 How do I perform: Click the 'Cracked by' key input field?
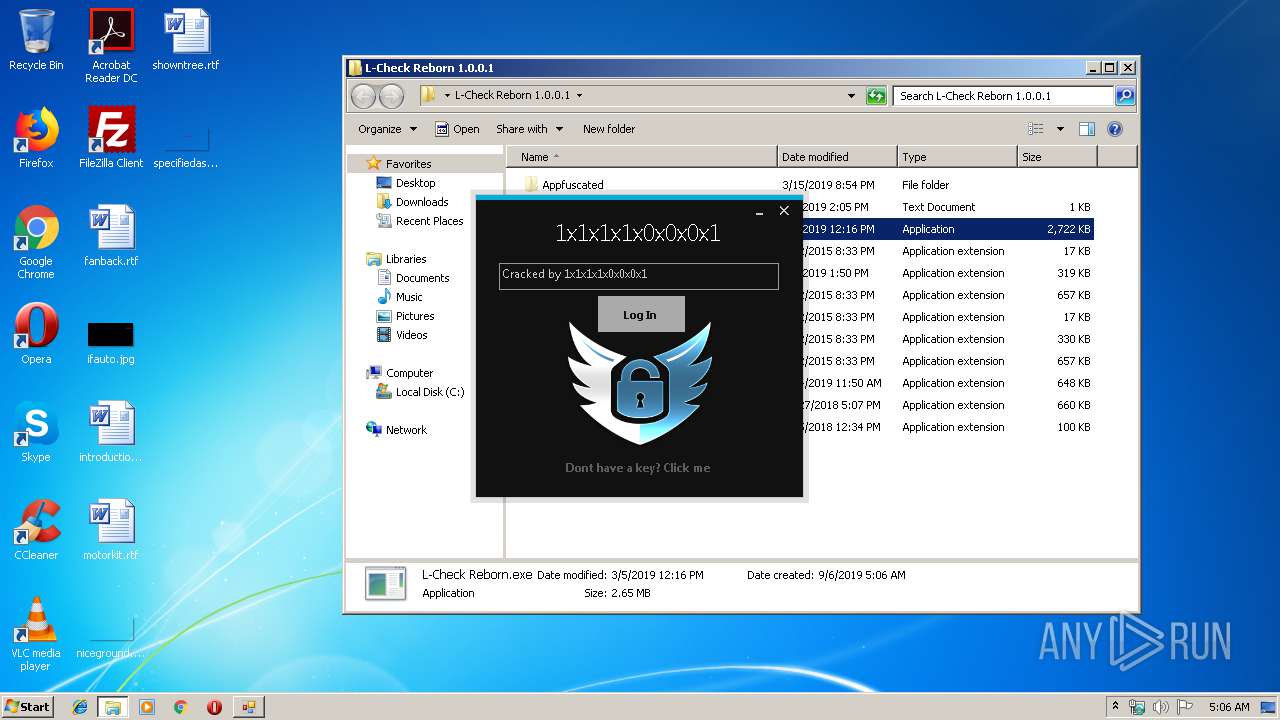[639, 276]
